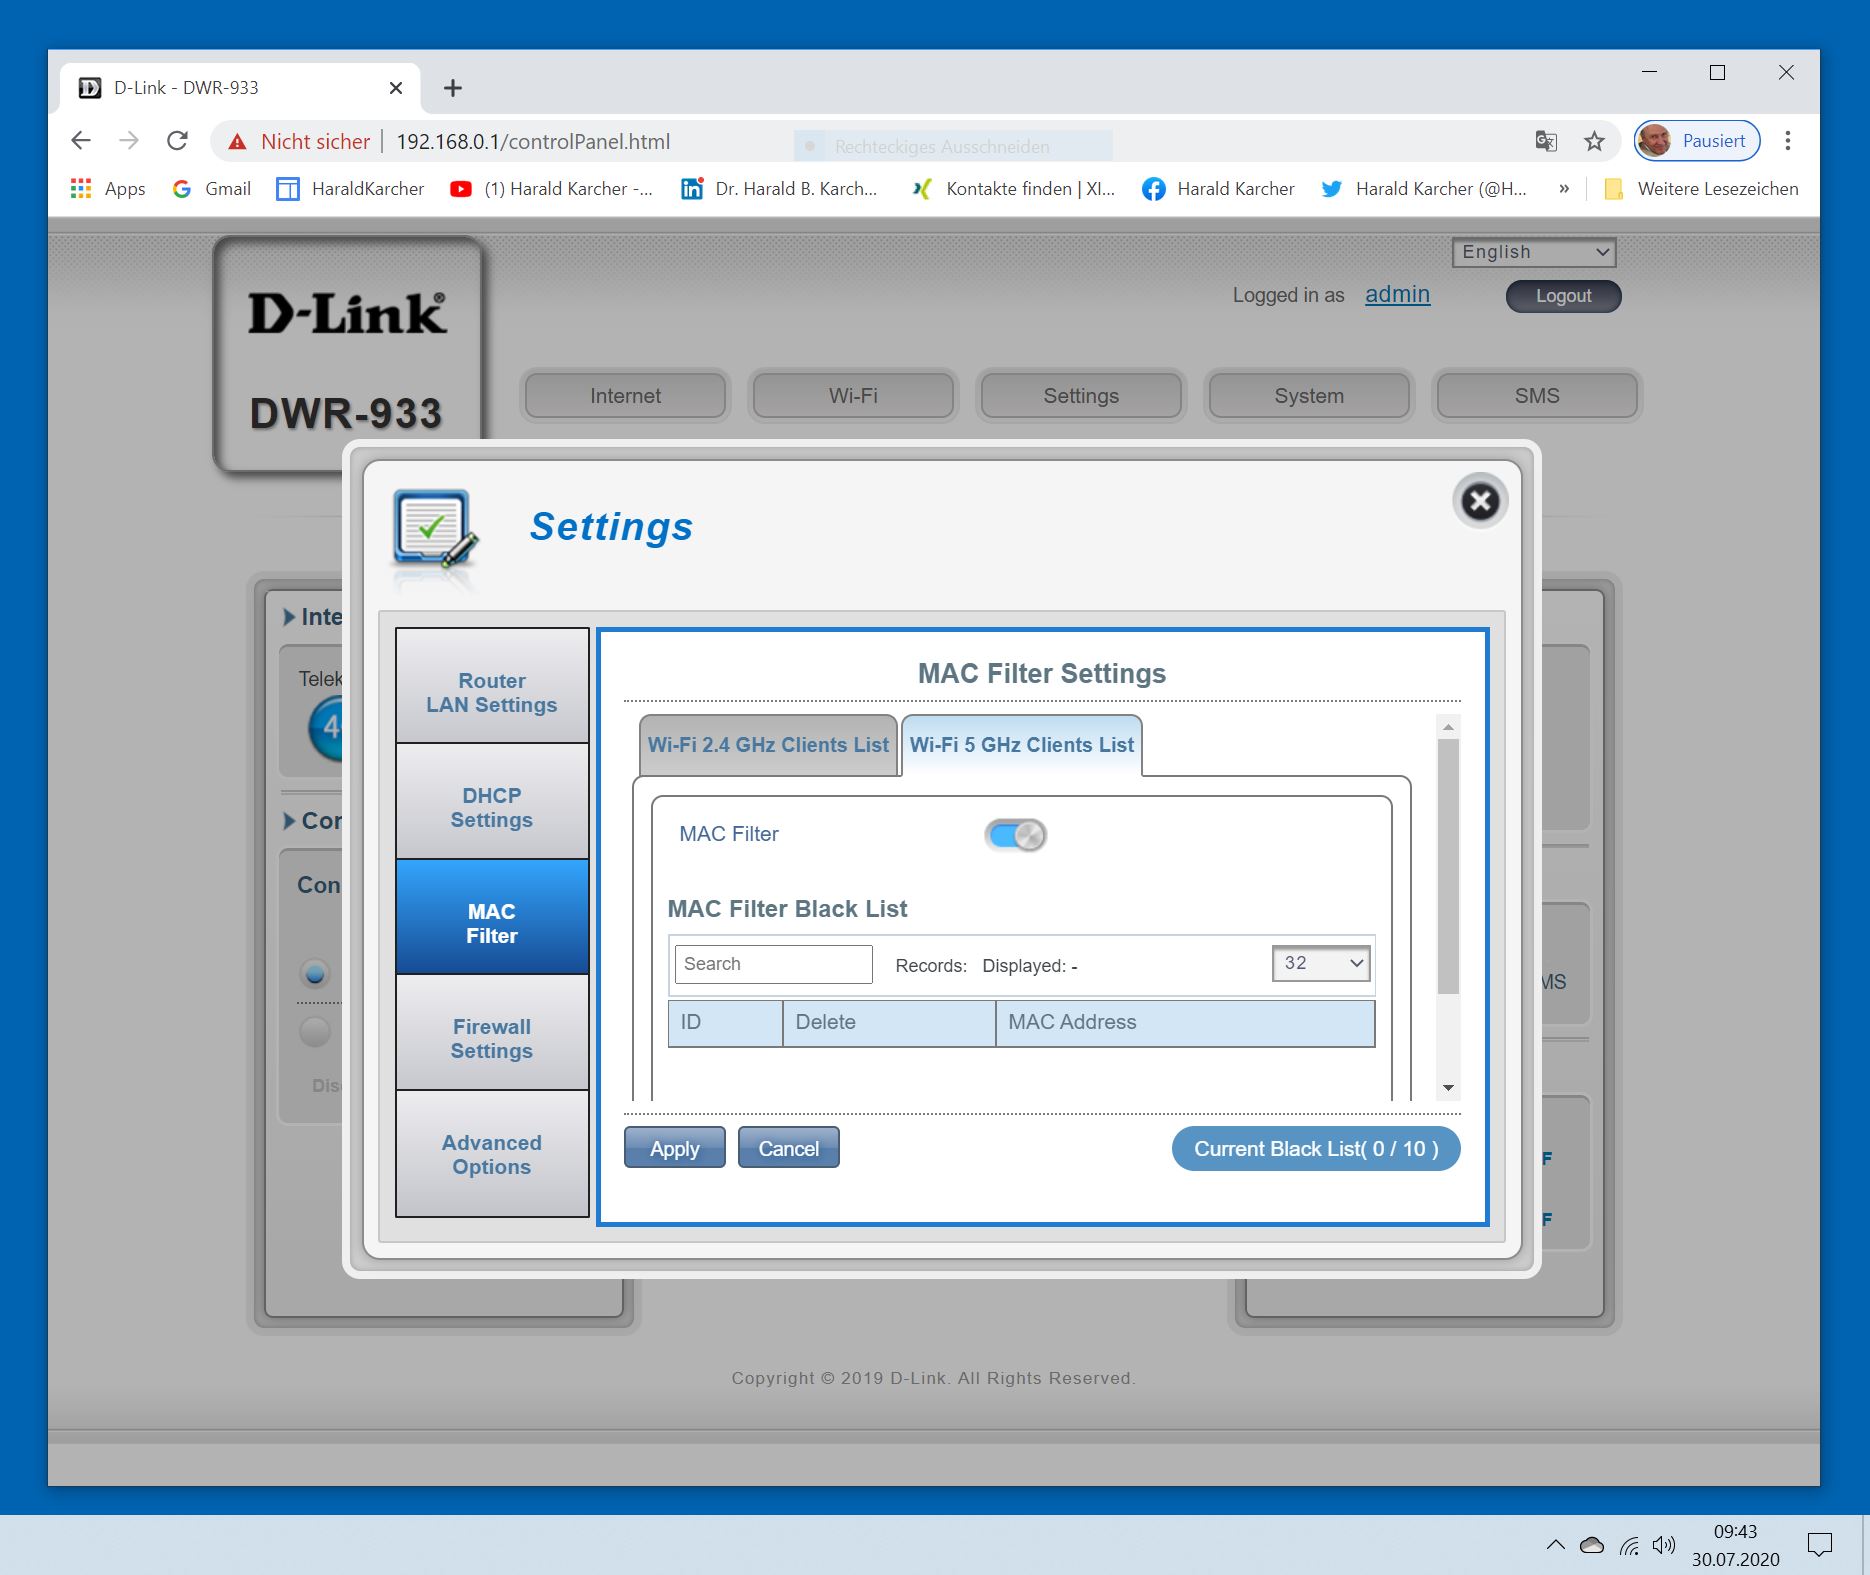
Task: Click the Apply button
Action: click(675, 1148)
